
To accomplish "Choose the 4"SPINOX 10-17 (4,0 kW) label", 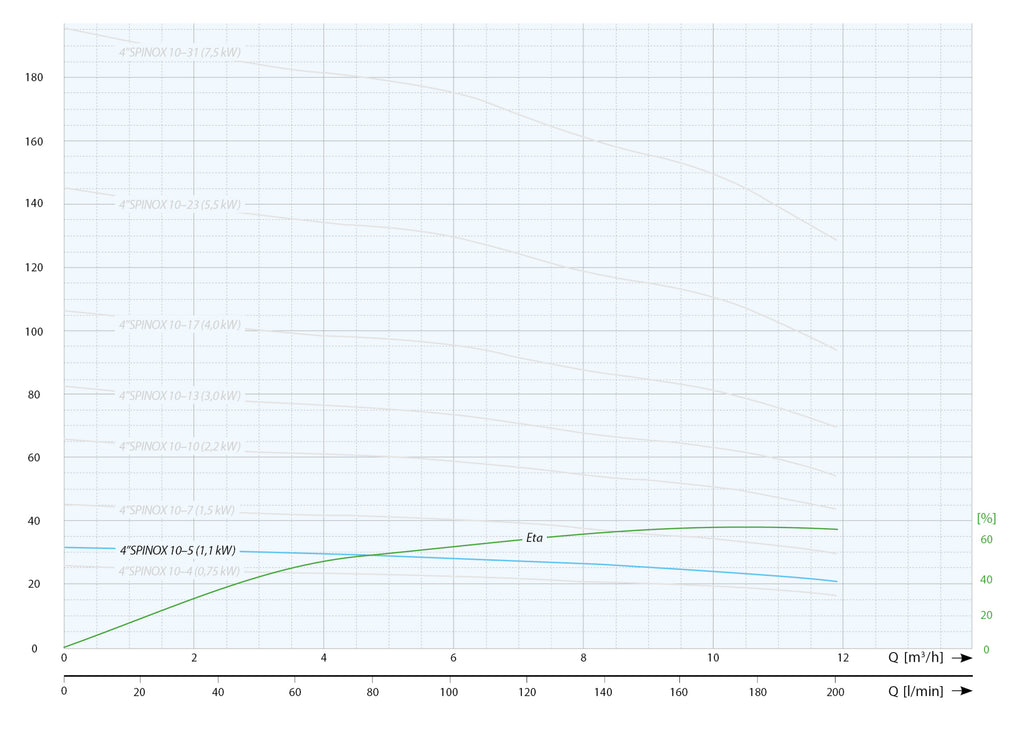I will (180, 325).
